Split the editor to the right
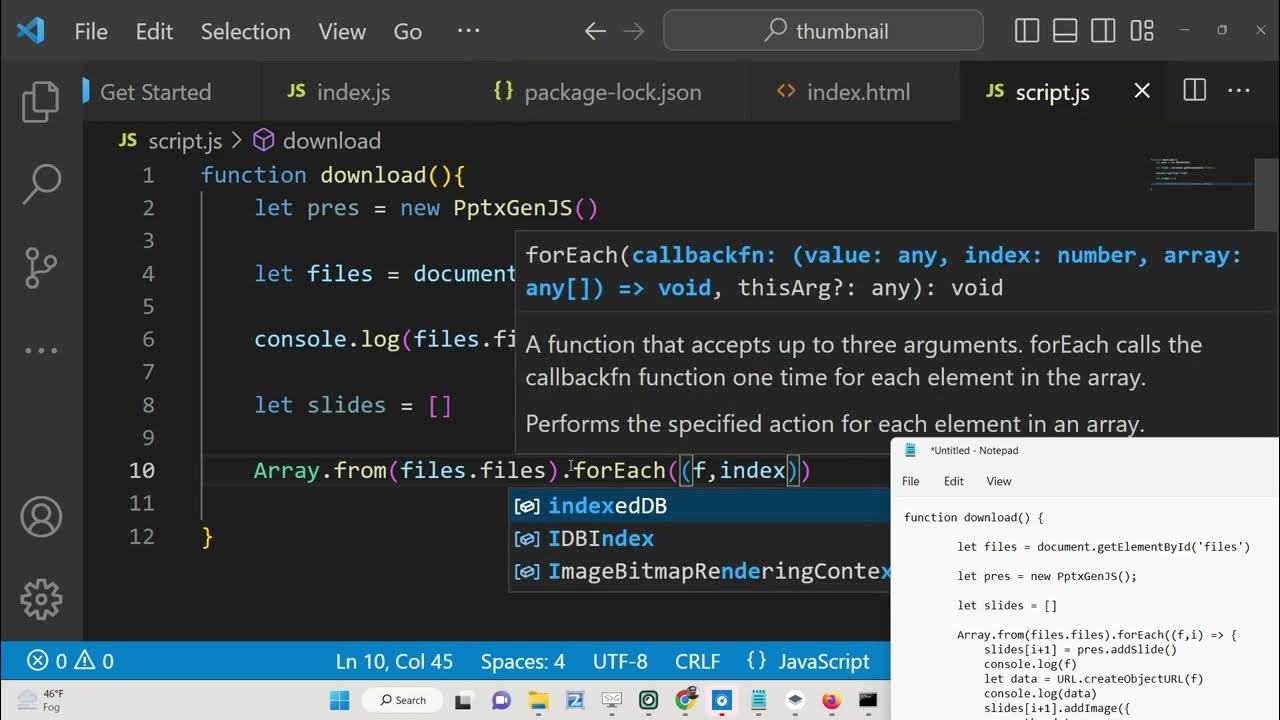Screen dimensions: 1280x720 (x=1194, y=91)
